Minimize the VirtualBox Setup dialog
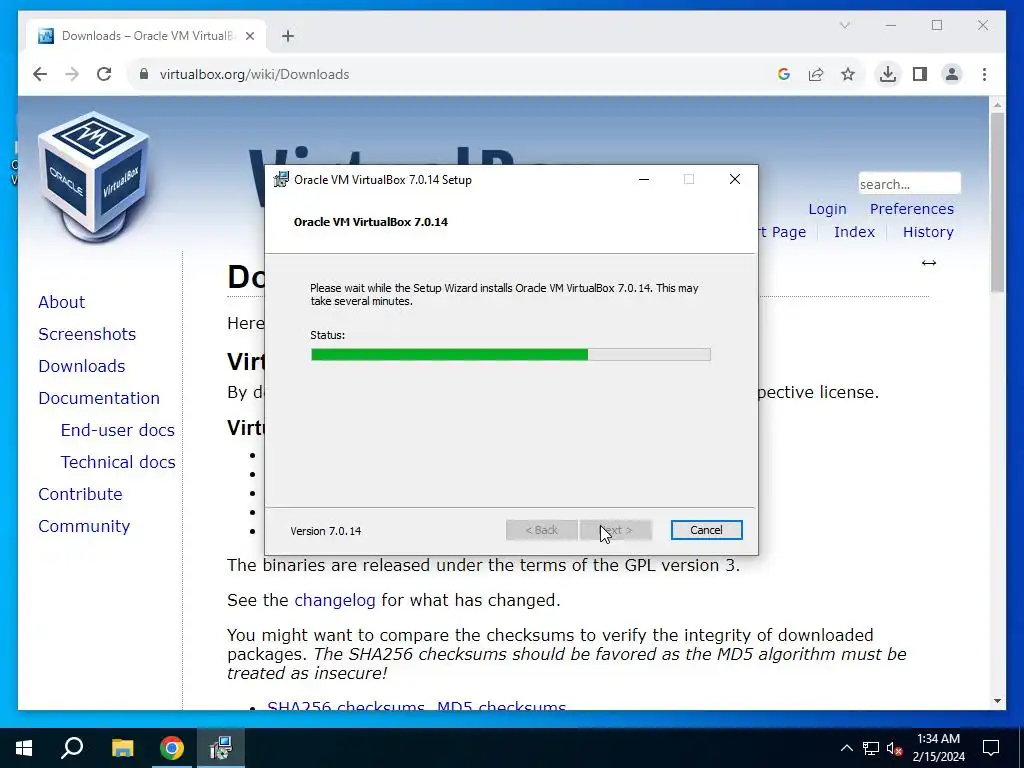The width and height of the screenshot is (1024, 768). 644,180
